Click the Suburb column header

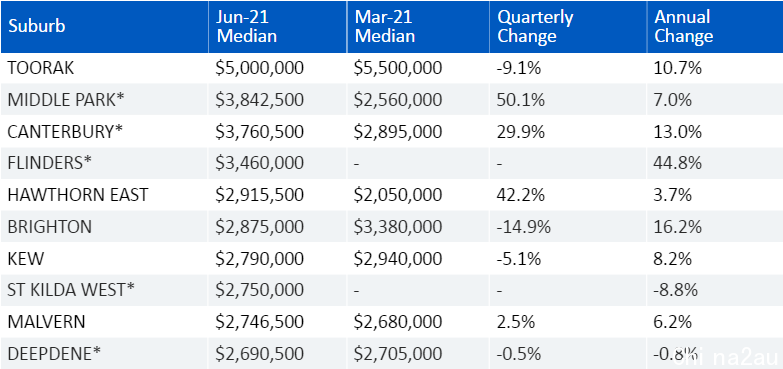click(36, 26)
